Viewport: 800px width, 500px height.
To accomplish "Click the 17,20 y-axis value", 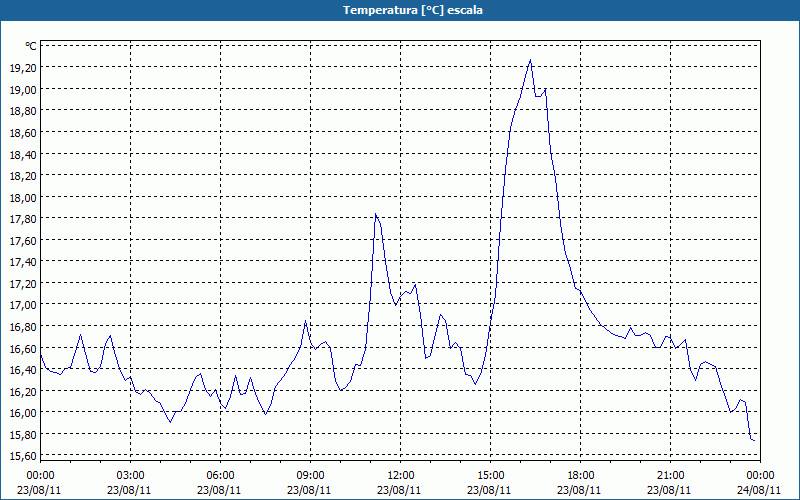I will pyautogui.click(x=23, y=283).
